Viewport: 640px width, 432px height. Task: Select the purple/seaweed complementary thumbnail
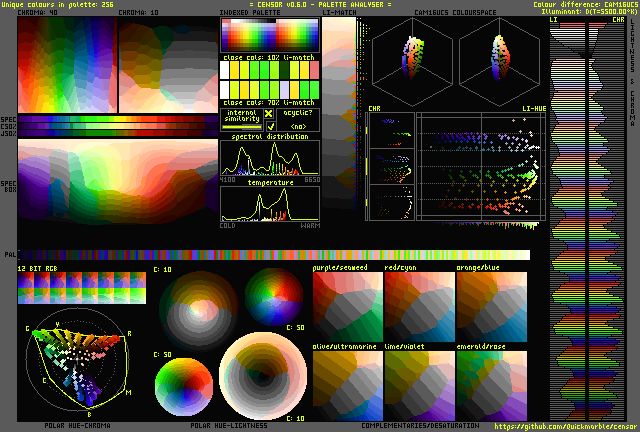(x=347, y=304)
